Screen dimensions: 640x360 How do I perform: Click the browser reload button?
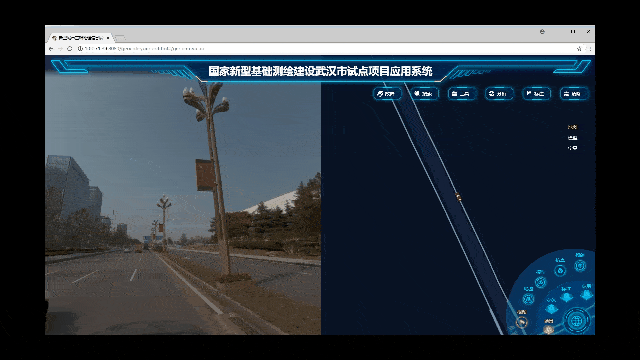point(69,49)
